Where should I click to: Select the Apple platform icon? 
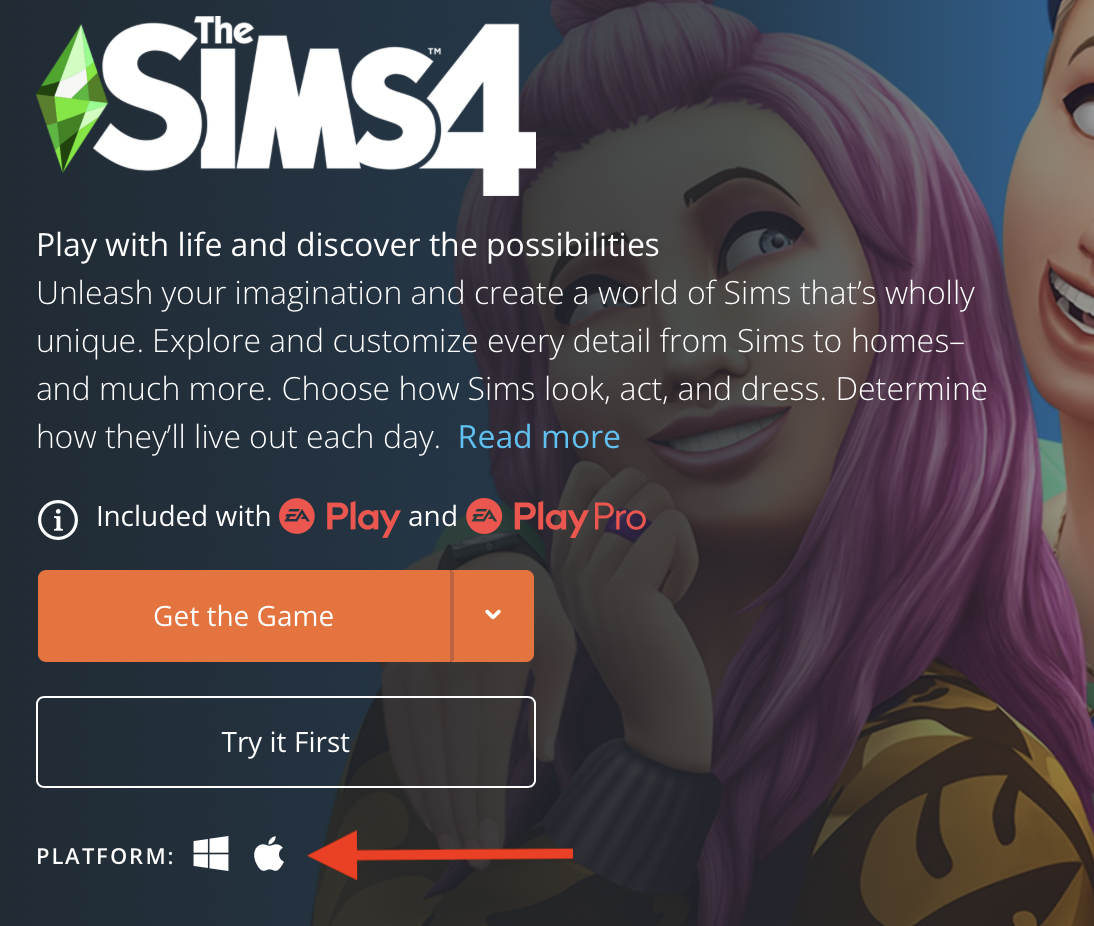(x=269, y=853)
